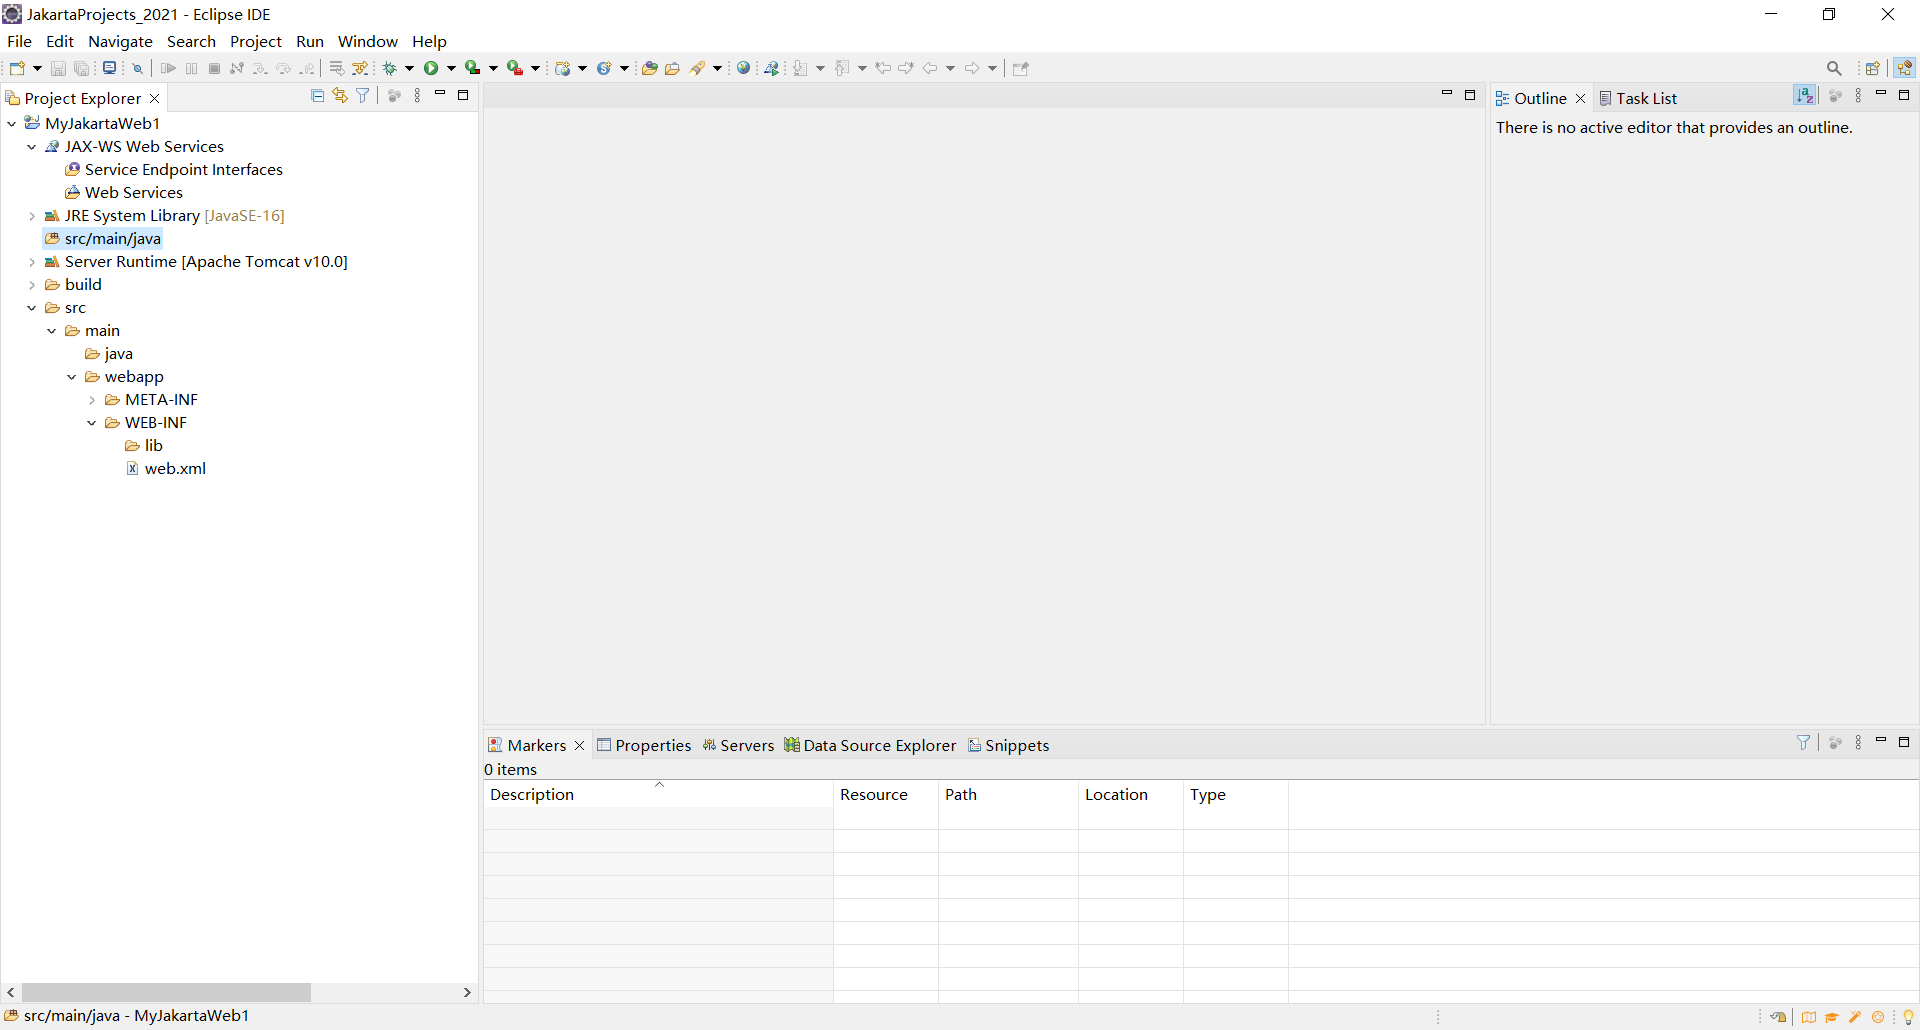Image resolution: width=1920 pixels, height=1030 pixels.
Task: Click the magnifier search icon at top right
Action: click(1834, 68)
